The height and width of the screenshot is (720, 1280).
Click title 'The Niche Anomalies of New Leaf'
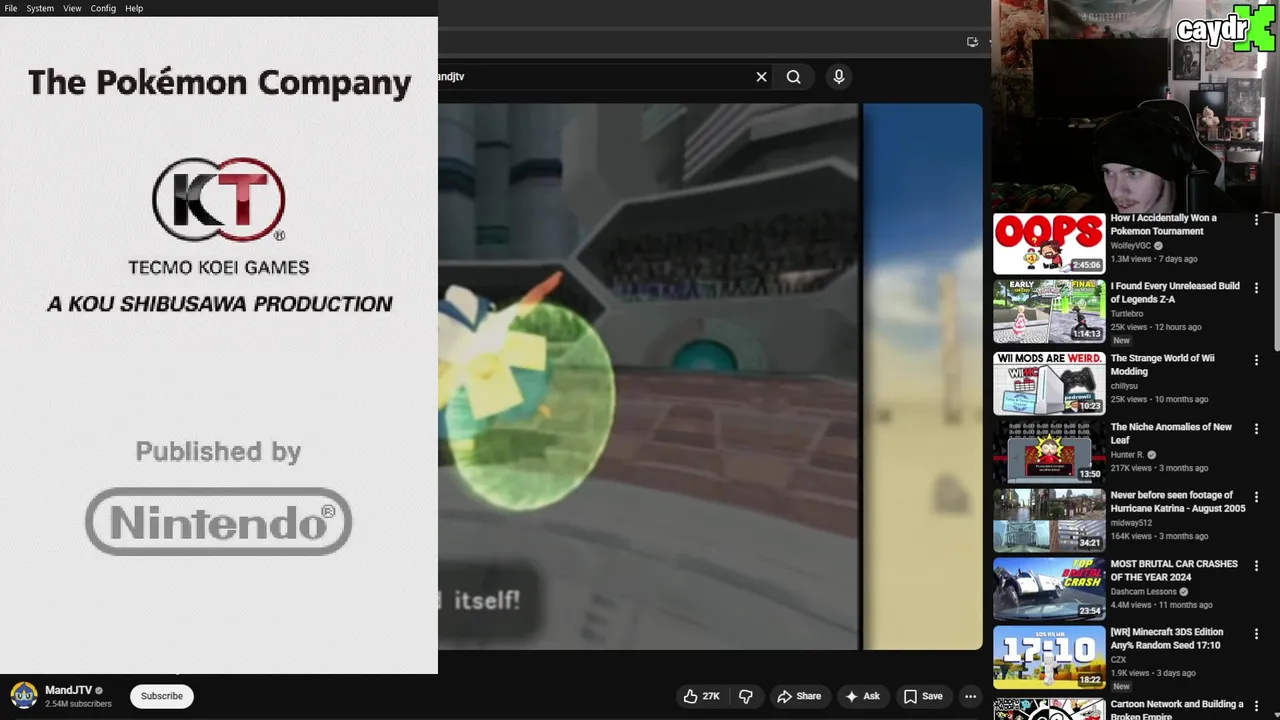point(1171,433)
